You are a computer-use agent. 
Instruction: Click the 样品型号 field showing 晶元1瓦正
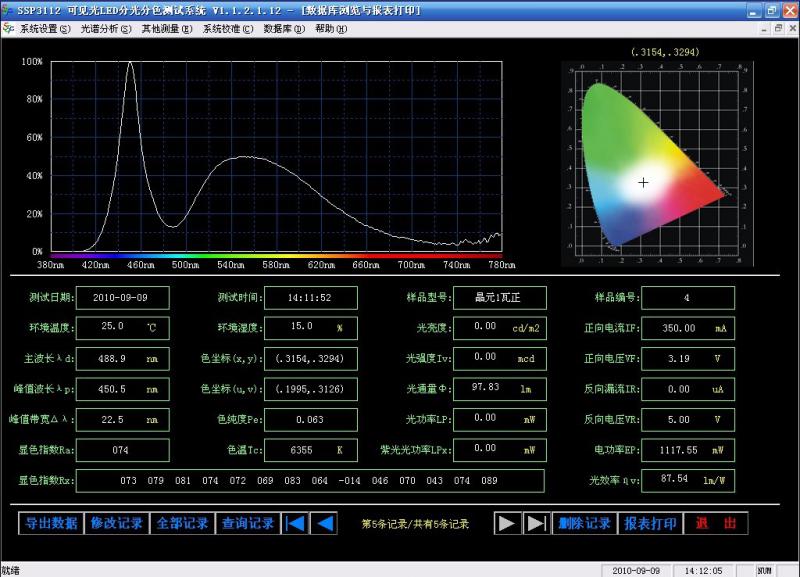[x=498, y=298]
